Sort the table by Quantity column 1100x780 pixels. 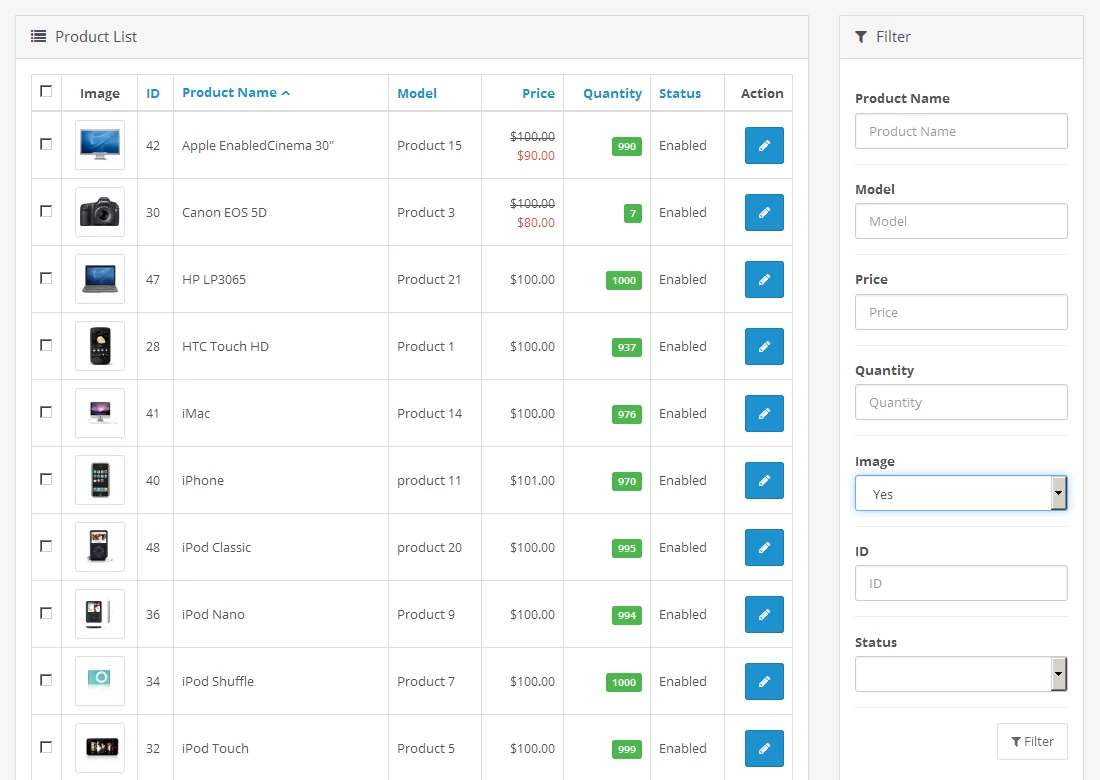point(612,93)
